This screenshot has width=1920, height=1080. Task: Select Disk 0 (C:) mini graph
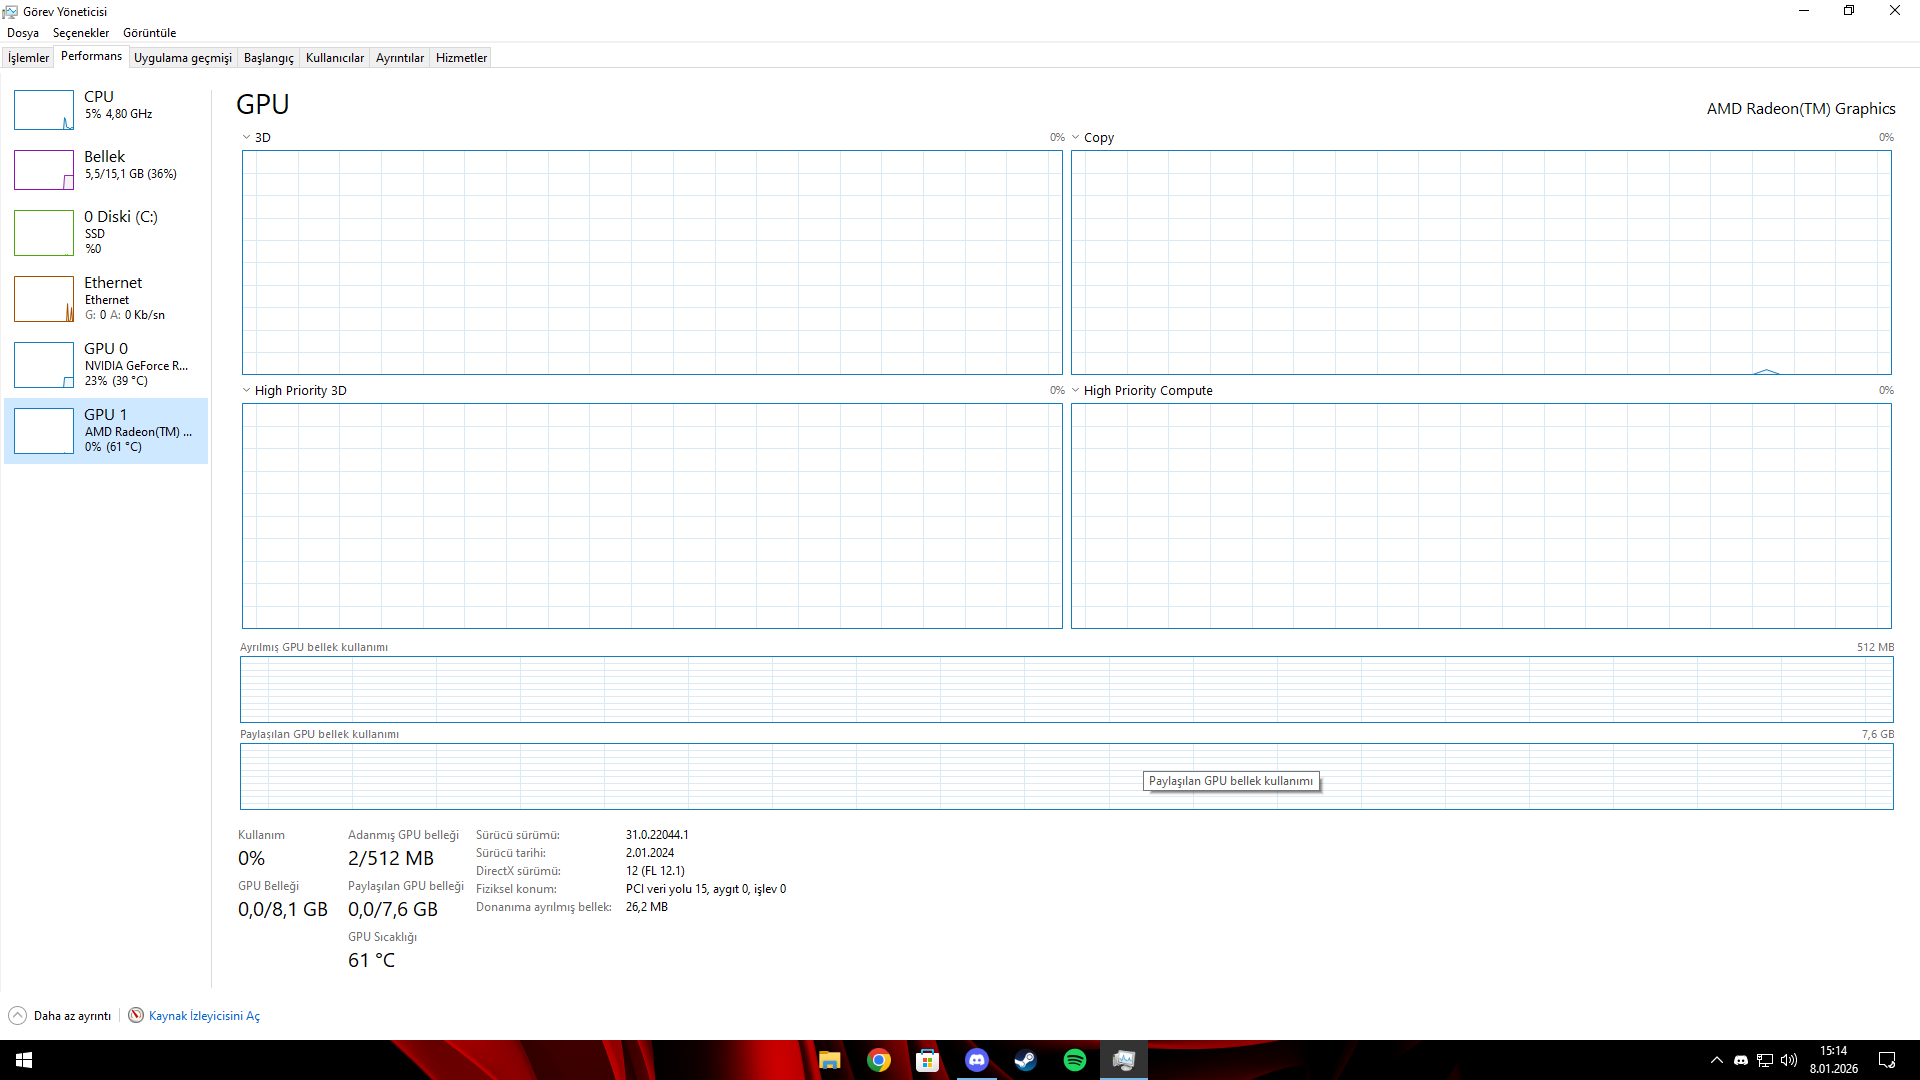44,233
